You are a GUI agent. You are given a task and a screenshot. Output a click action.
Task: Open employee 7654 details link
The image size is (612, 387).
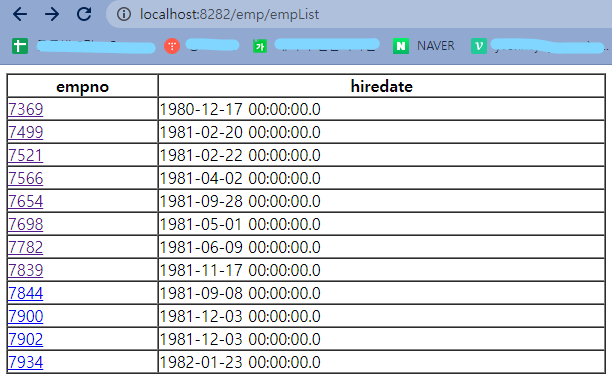point(25,201)
